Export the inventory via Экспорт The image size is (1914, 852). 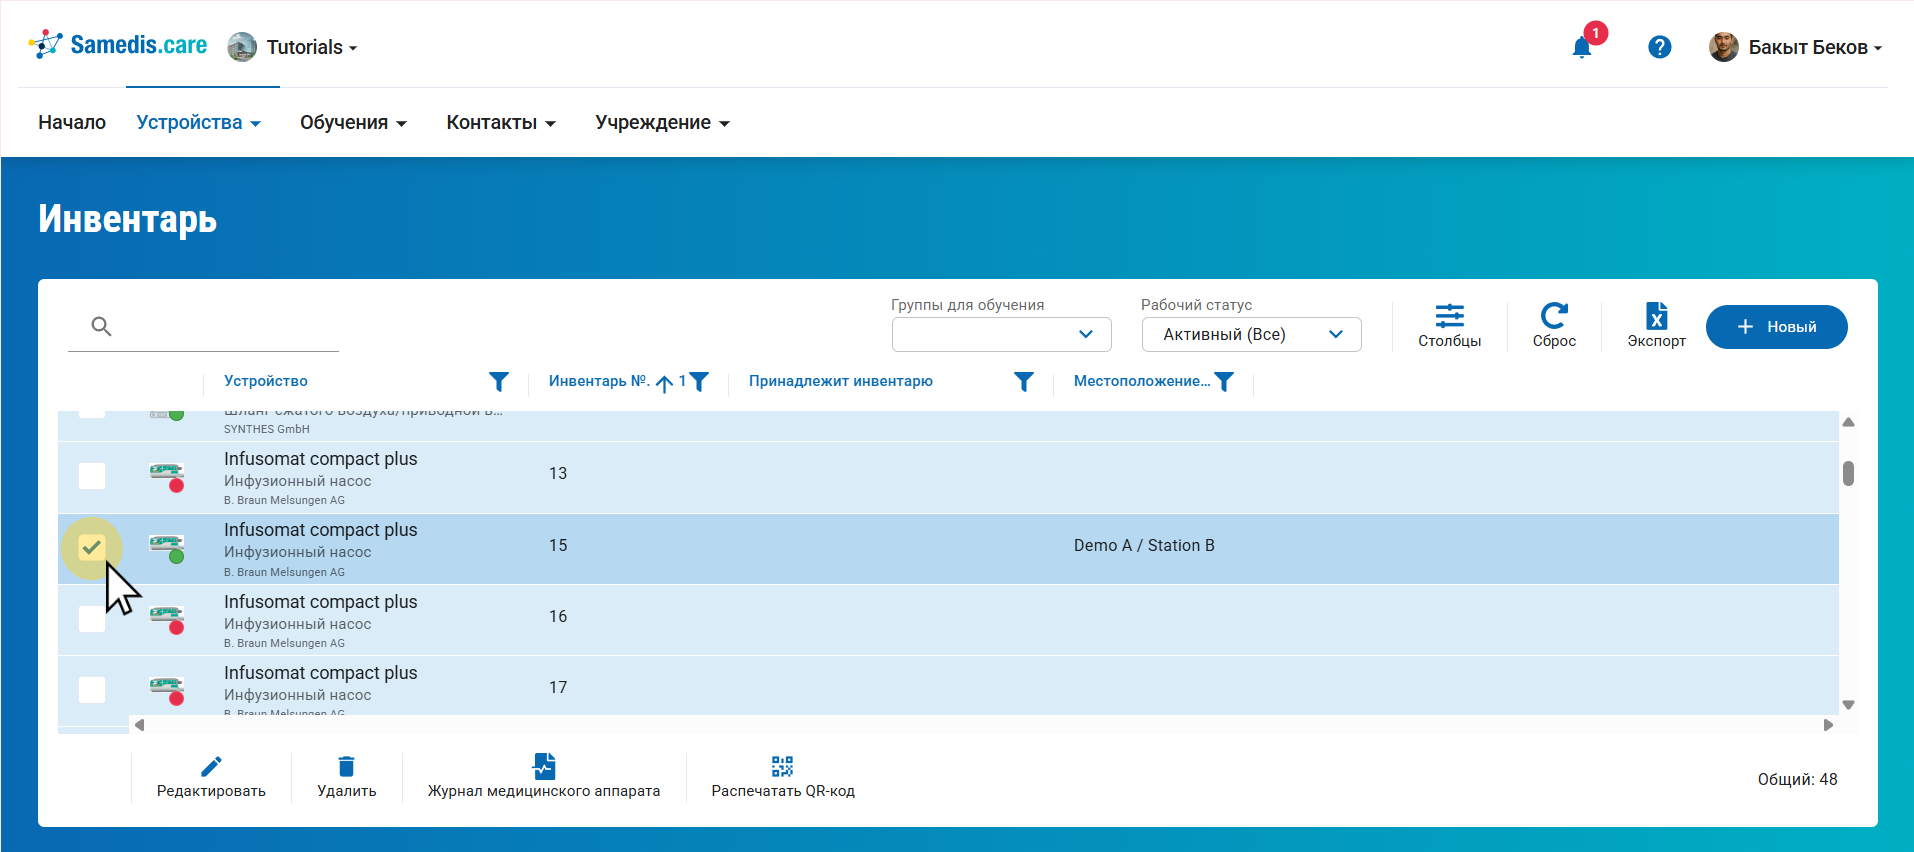coord(1656,326)
